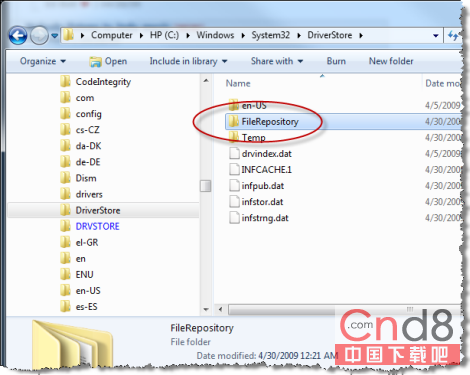This screenshot has width=470, height=375.
Task: Select the drivers folder in navigation tree
Action: point(89,194)
